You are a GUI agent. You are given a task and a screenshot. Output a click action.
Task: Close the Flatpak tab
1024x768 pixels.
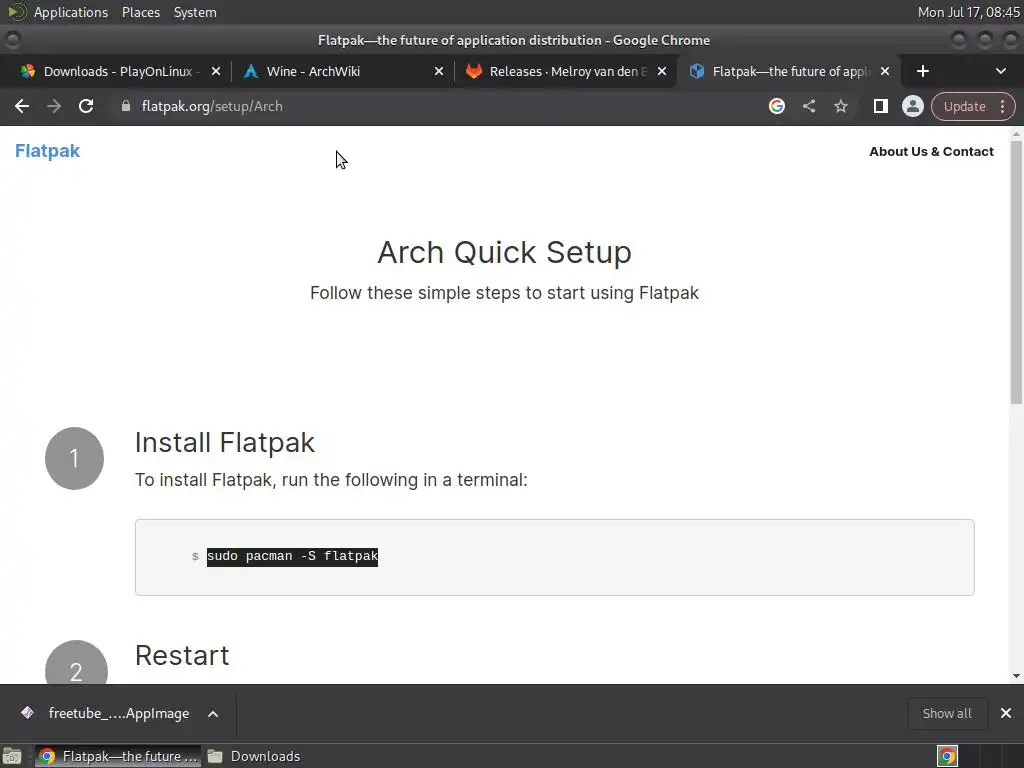[x=885, y=71]
